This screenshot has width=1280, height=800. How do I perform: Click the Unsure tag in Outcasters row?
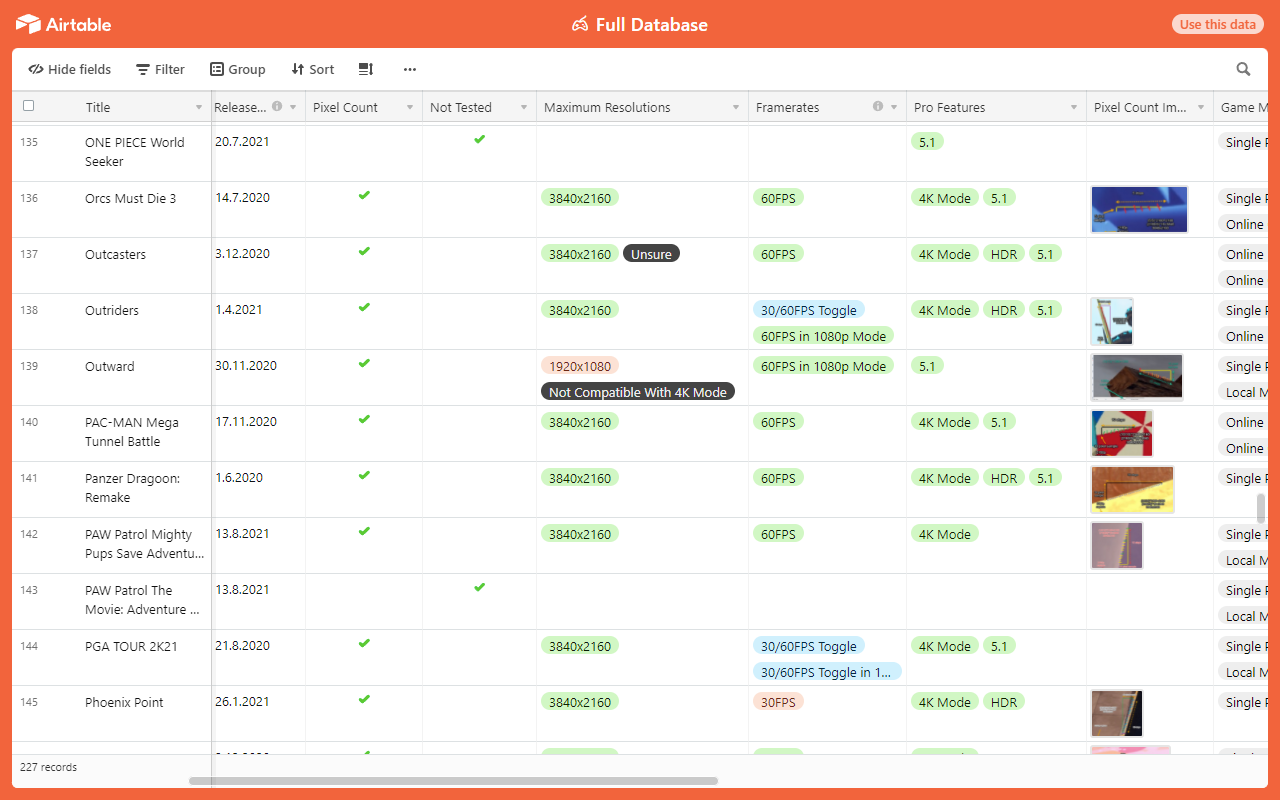pyautogui.click(x=651, y=254)
